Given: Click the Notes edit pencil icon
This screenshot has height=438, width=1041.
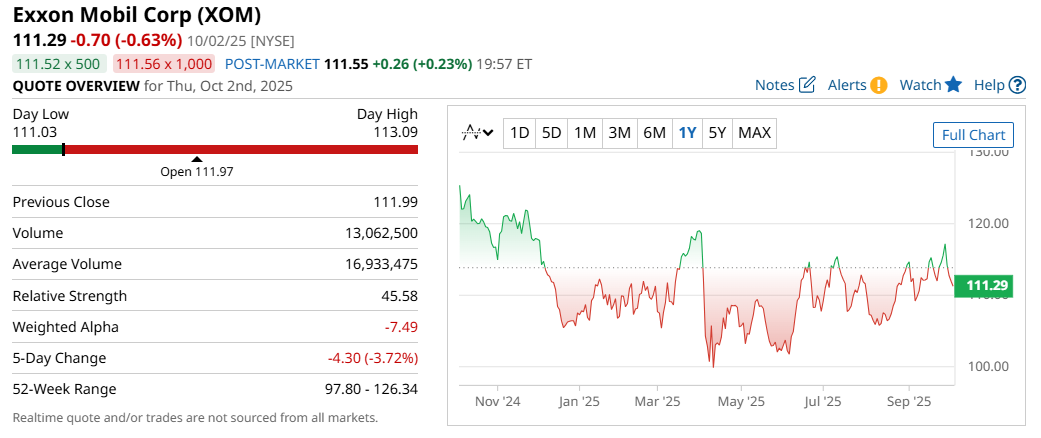Looking at the screenshot, I should [808, 85].
